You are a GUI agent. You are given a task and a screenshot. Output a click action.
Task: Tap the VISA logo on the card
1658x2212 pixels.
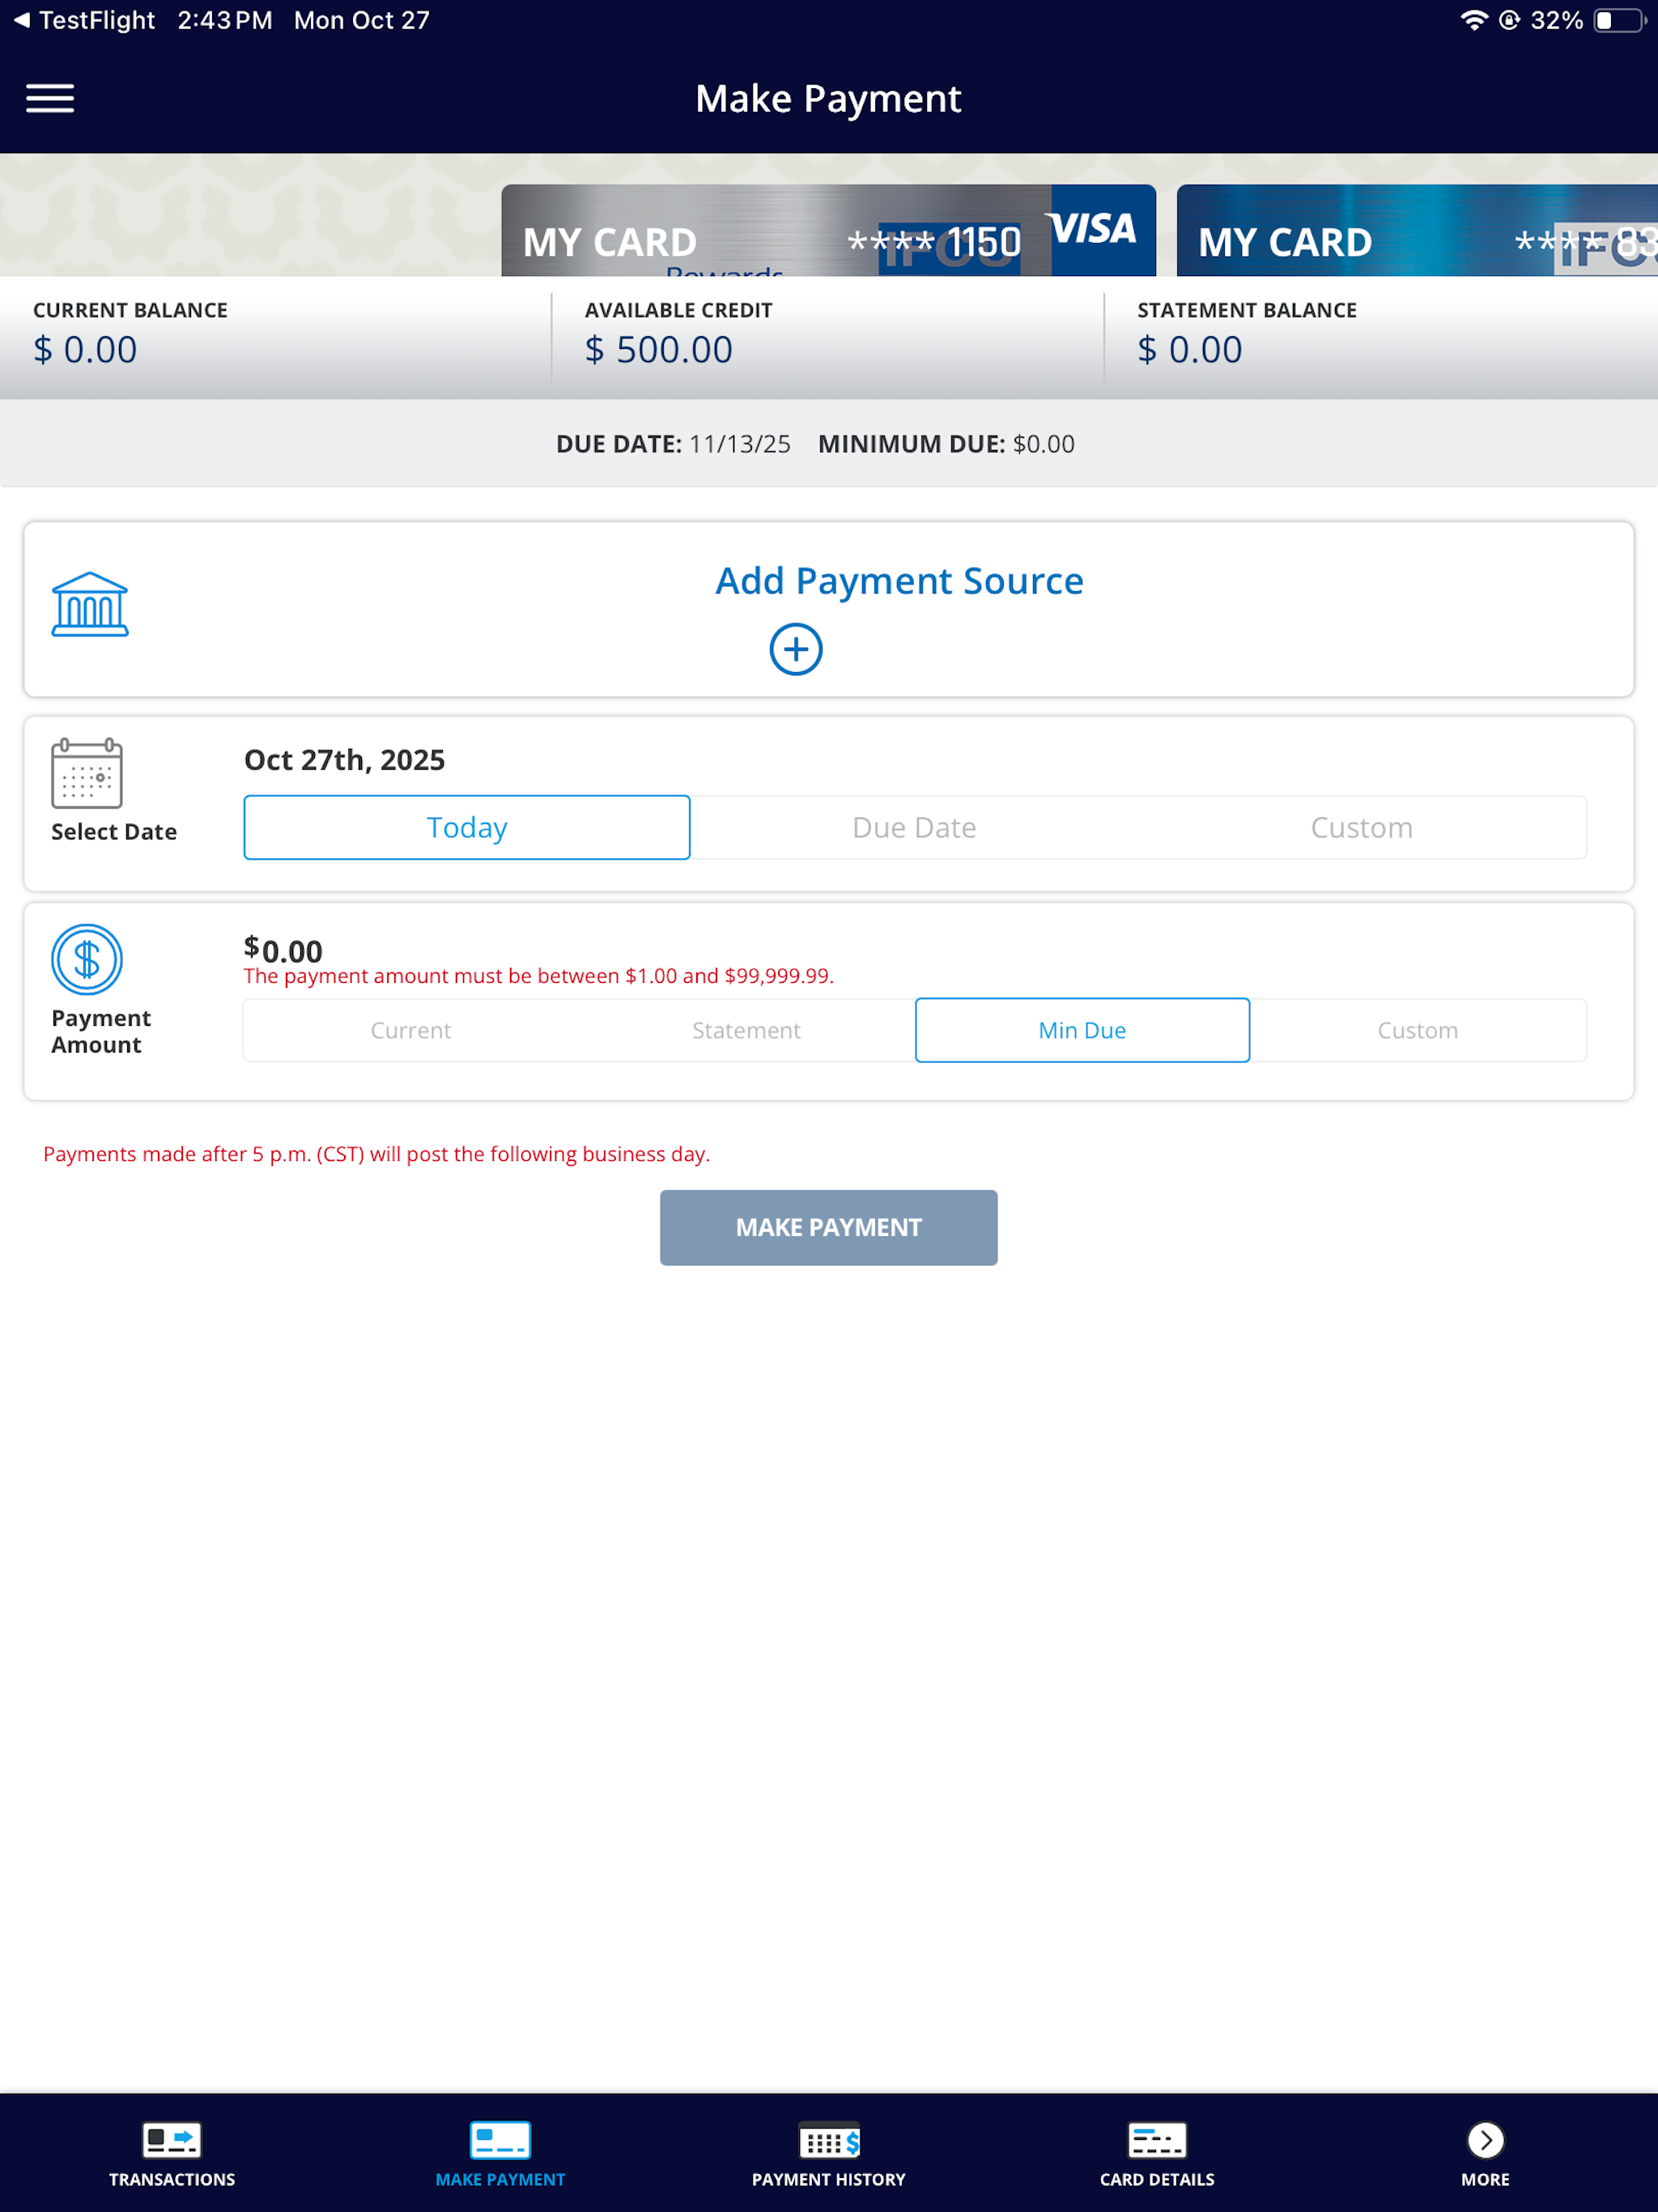tap(1092, 229)
